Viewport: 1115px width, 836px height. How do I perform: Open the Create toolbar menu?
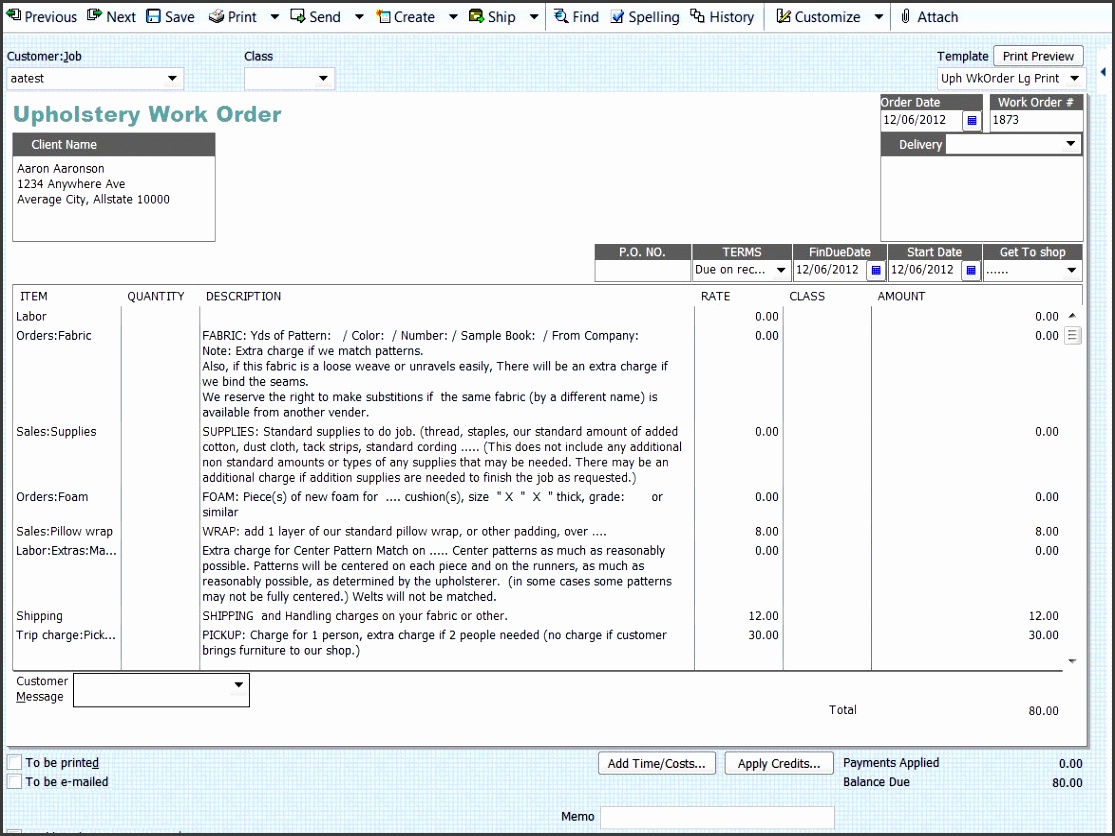tap(405, 16)
